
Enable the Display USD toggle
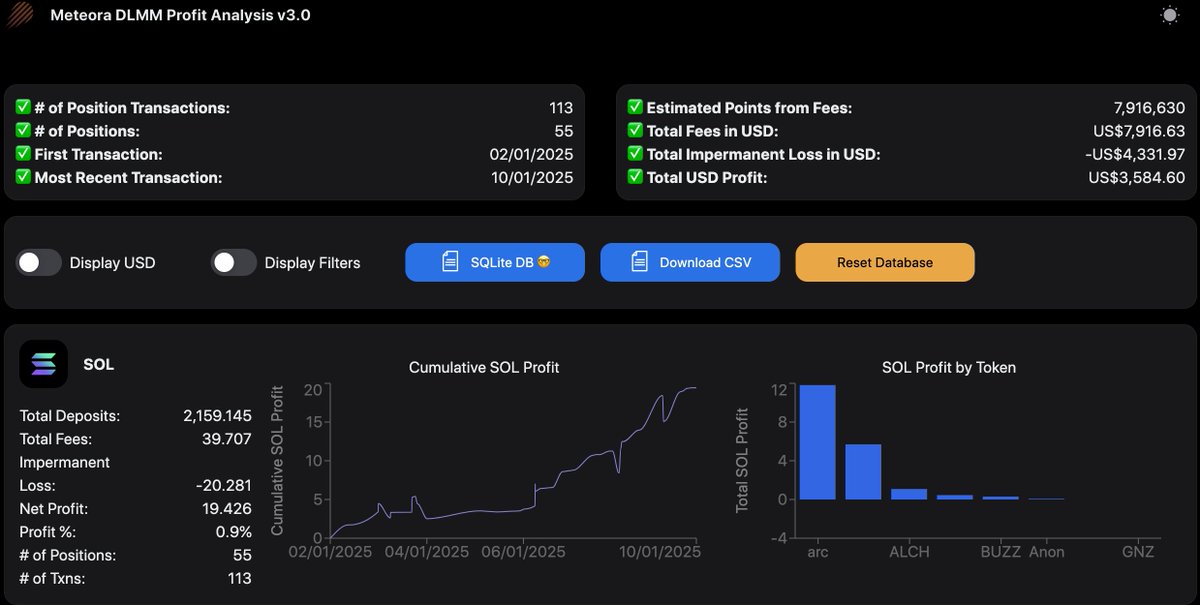(x=39, y=263)
